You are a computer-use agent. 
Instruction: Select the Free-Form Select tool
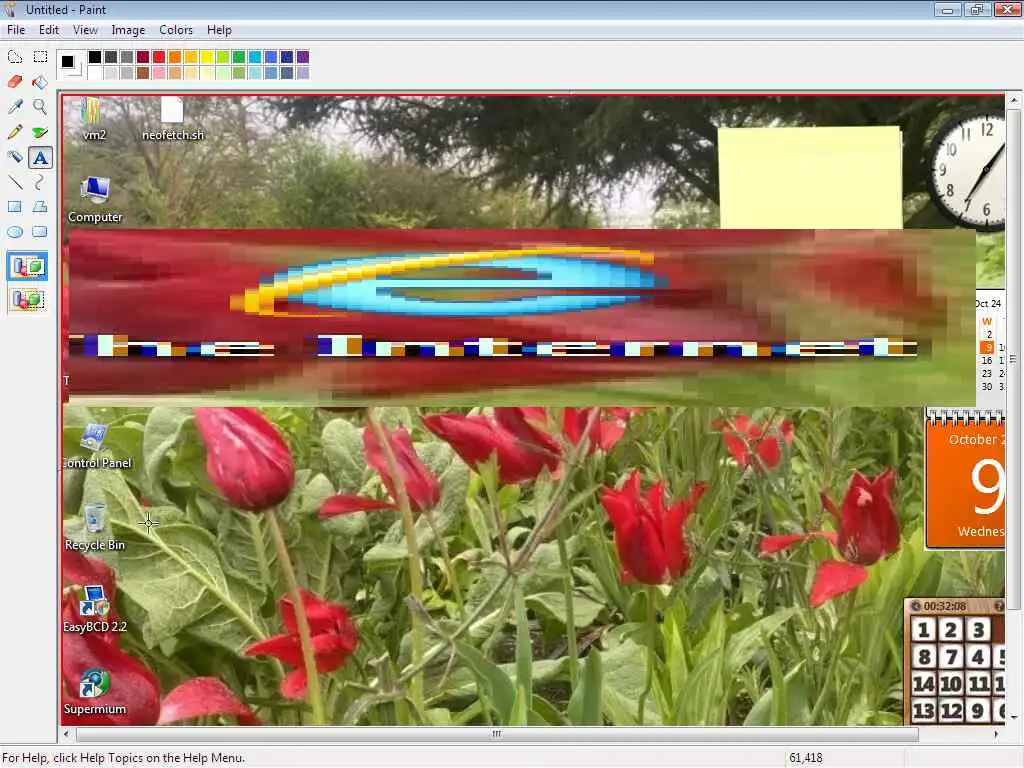point(14,57)
